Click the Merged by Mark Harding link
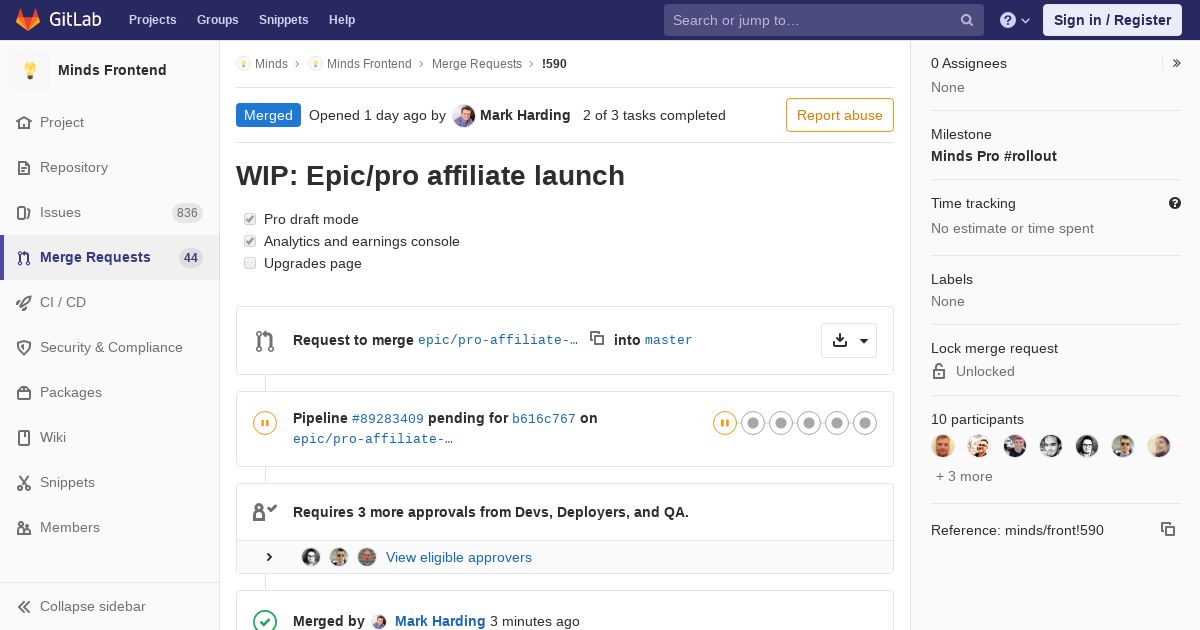 tap(440, 621)
